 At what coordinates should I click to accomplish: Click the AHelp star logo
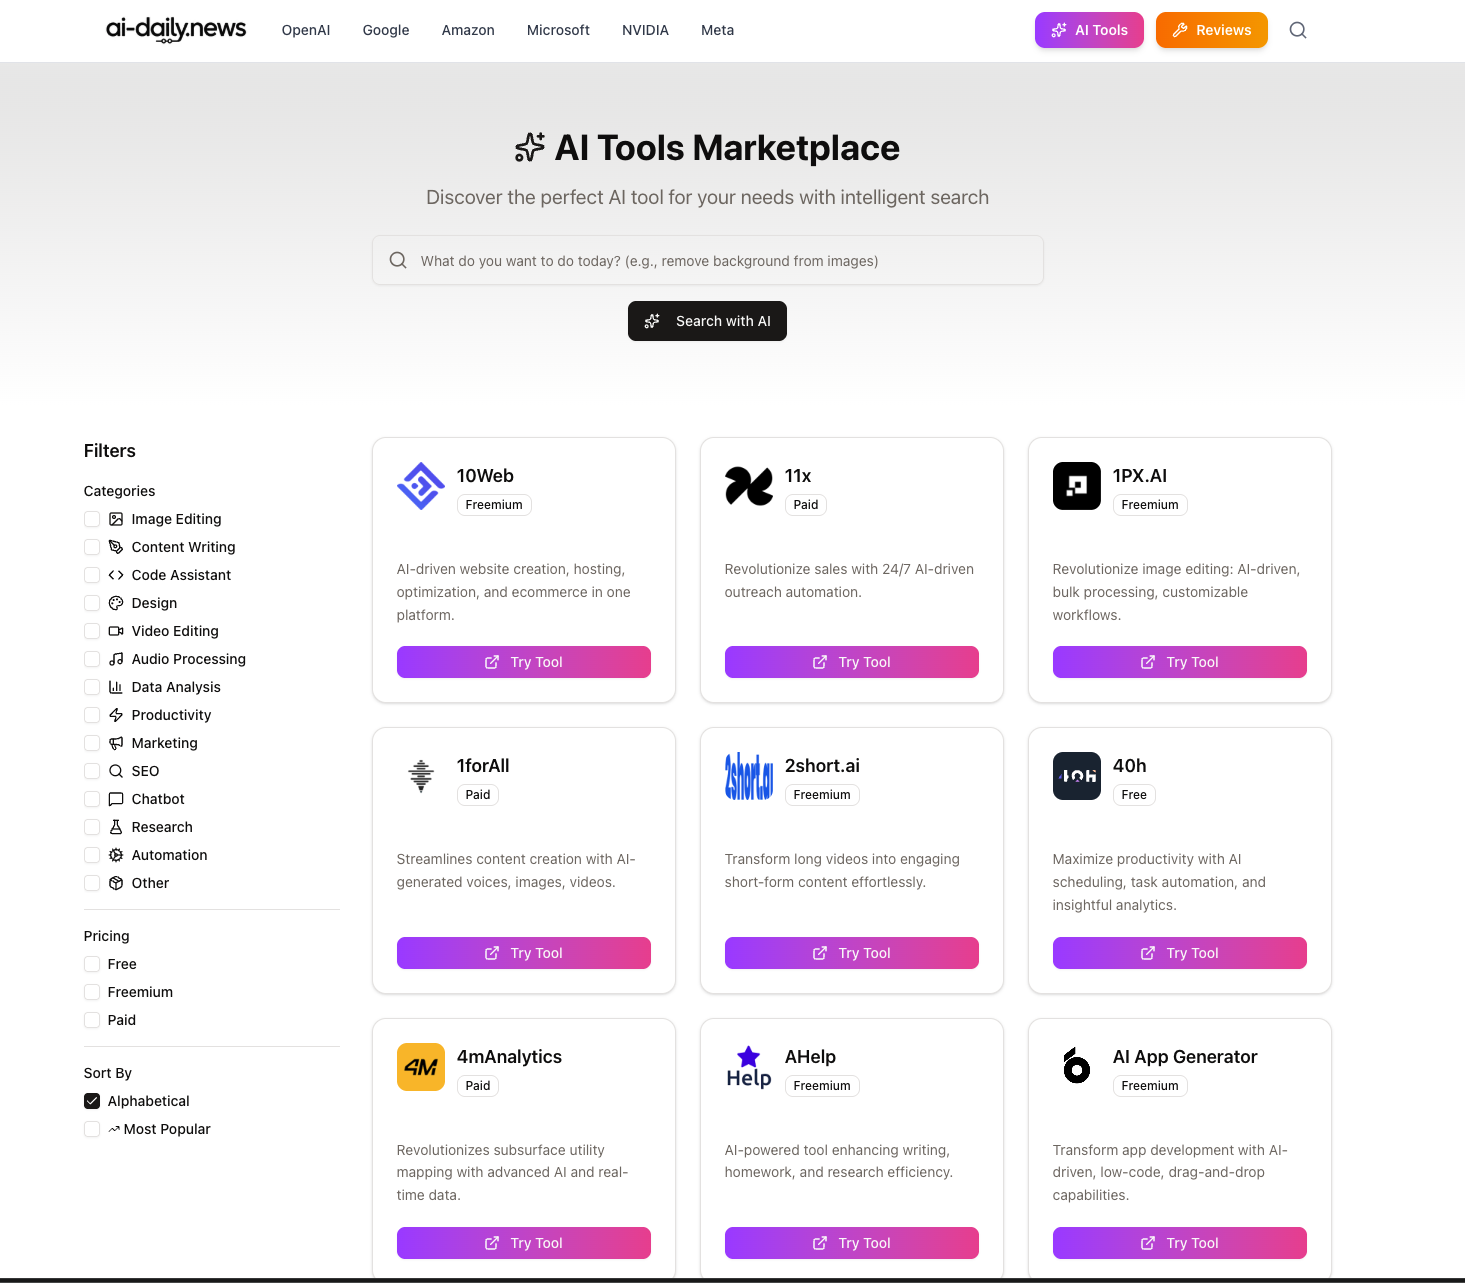(748, 1067)
